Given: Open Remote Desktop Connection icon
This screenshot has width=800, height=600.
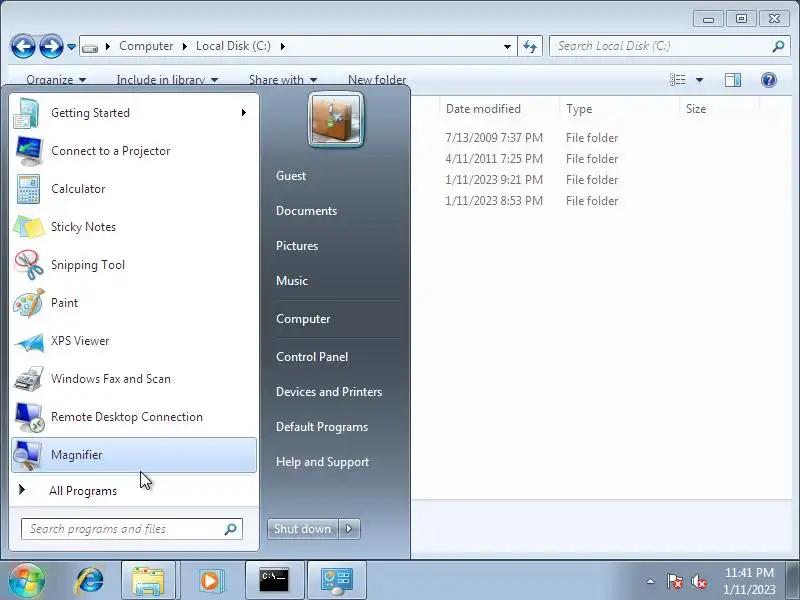Looking at the screenshot, I should (x=29, y=417).
